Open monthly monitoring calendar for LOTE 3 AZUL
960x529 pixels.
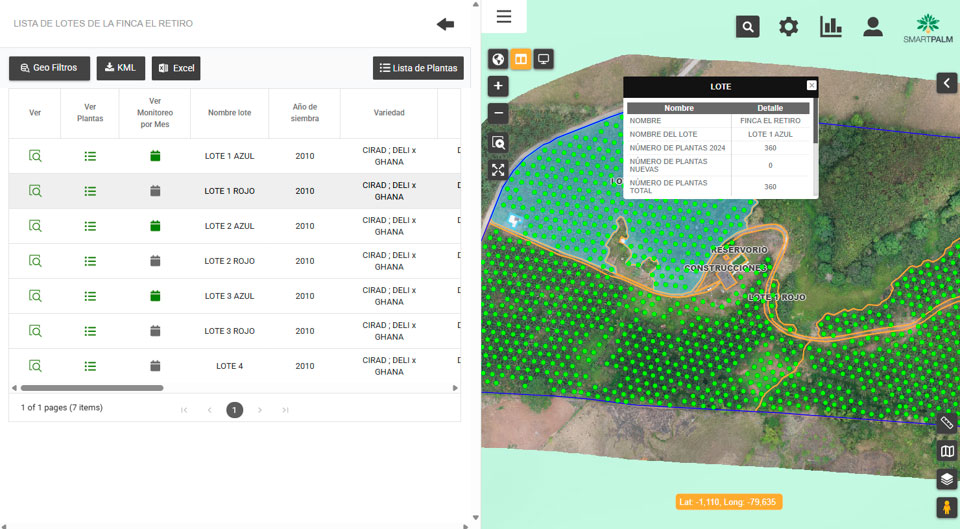pos(155,296)
